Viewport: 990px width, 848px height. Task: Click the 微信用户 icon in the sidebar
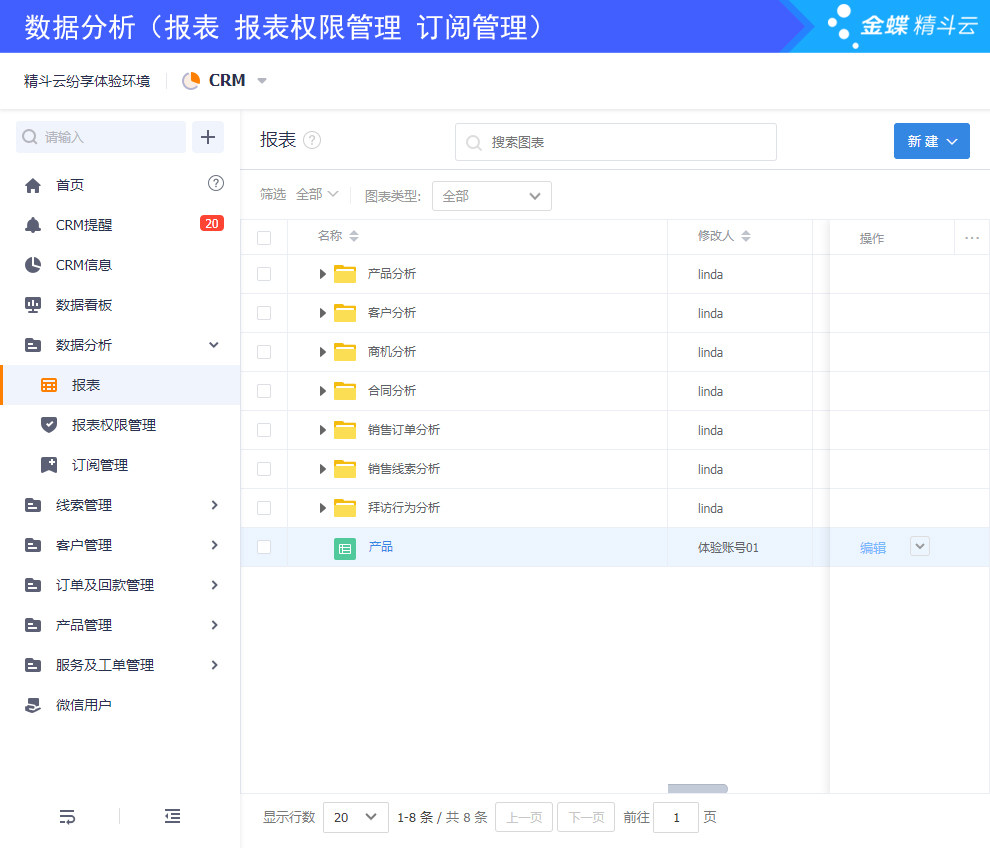click(x=33, y=705)
